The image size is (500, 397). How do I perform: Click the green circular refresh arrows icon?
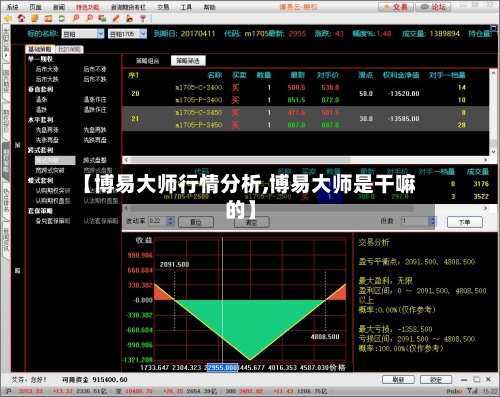pos(62,18)
